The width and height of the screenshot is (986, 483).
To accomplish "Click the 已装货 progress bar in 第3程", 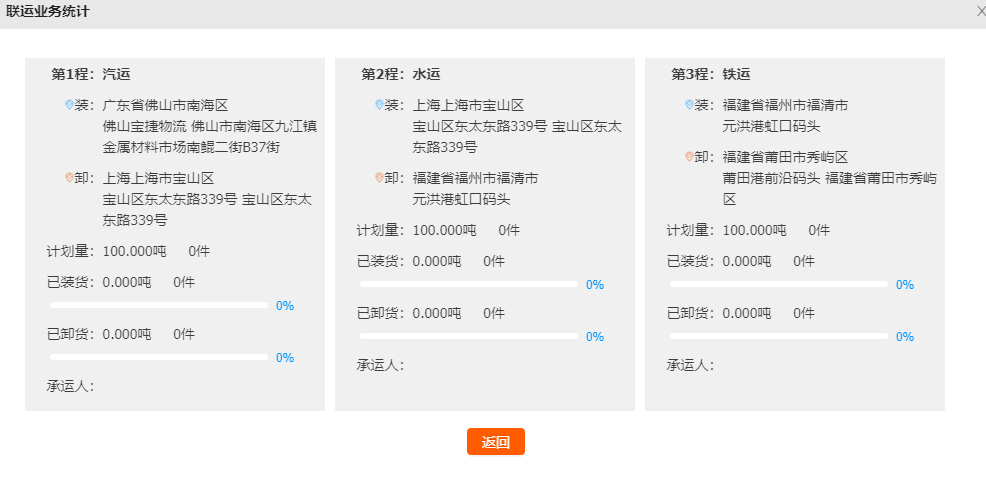I will click(779, 284).
